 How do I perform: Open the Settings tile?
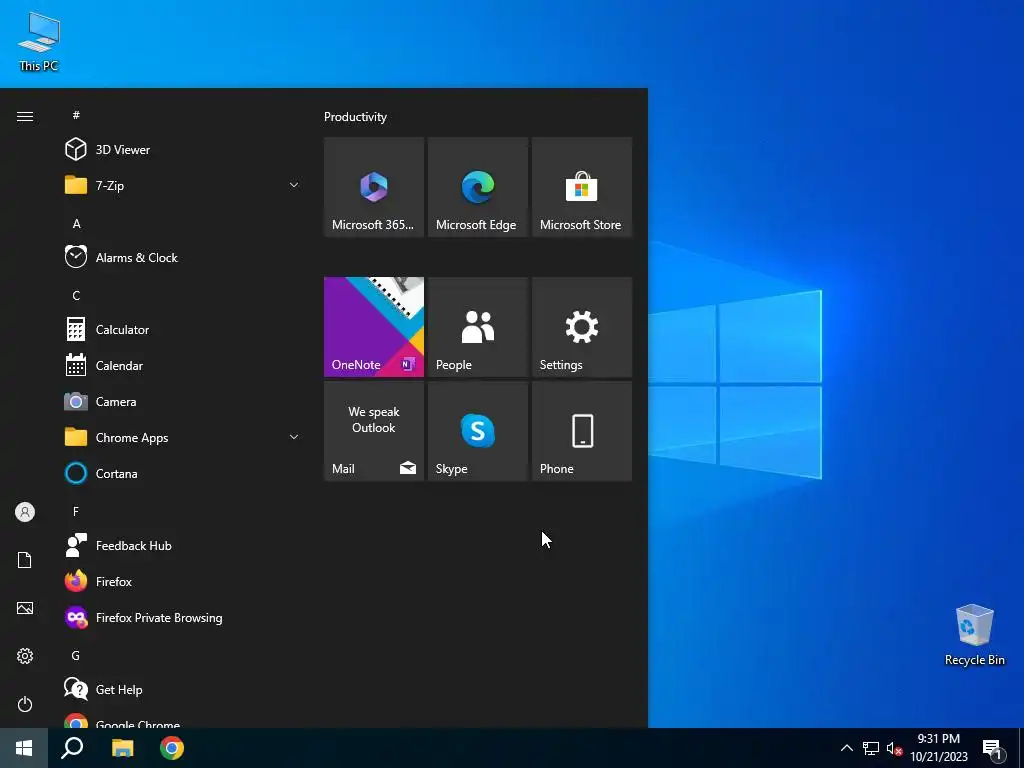582,327
